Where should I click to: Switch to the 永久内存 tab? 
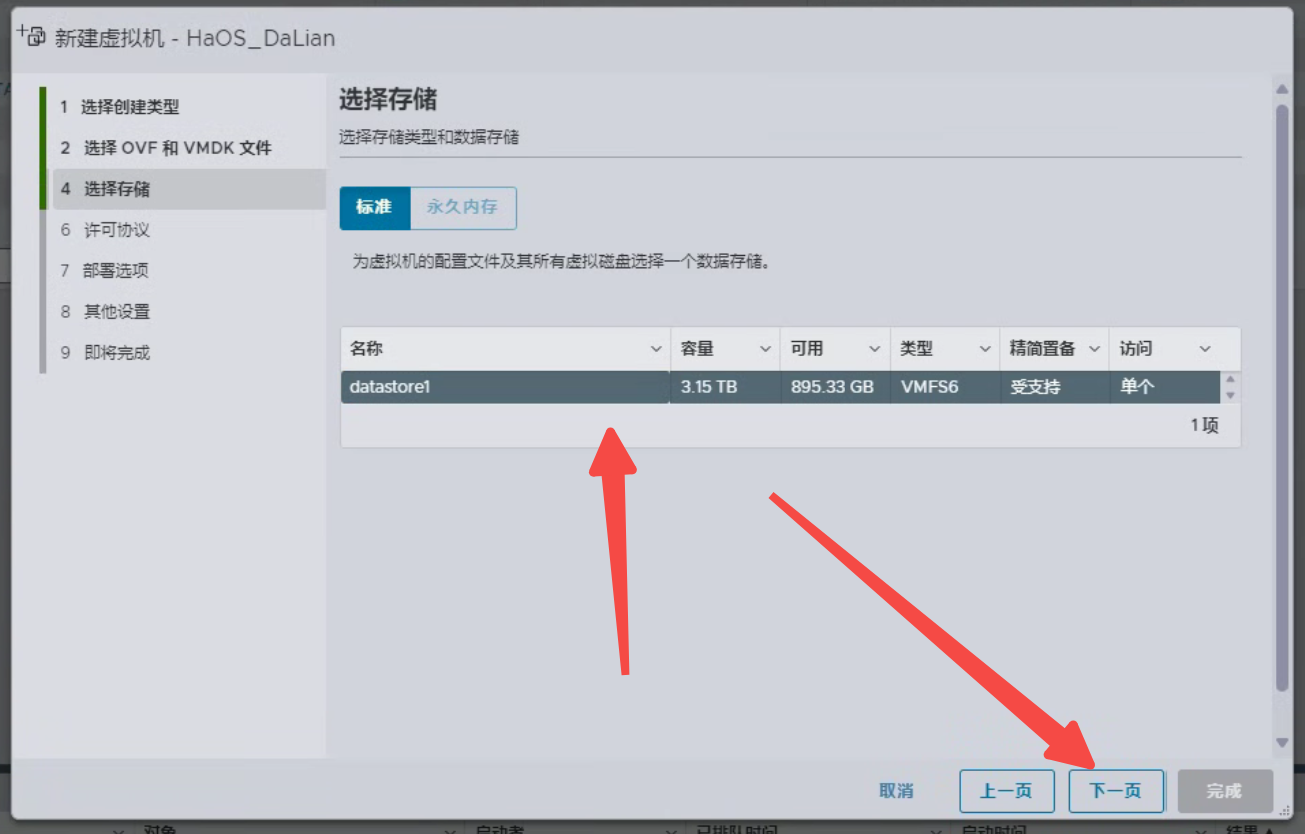click(462, 208)
